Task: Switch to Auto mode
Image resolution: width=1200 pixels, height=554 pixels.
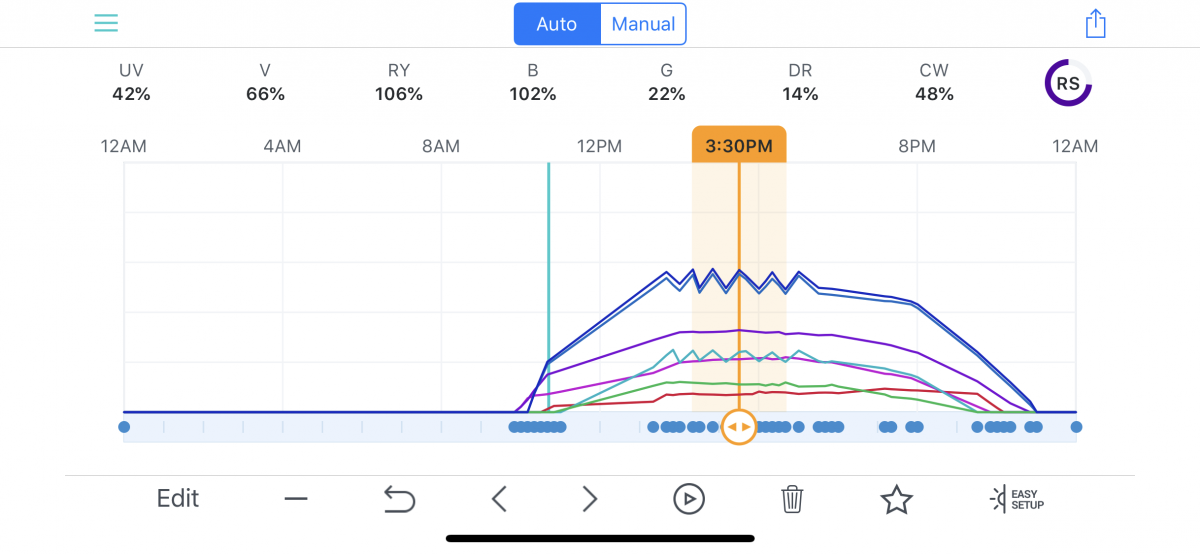Action: click(557, 24)
